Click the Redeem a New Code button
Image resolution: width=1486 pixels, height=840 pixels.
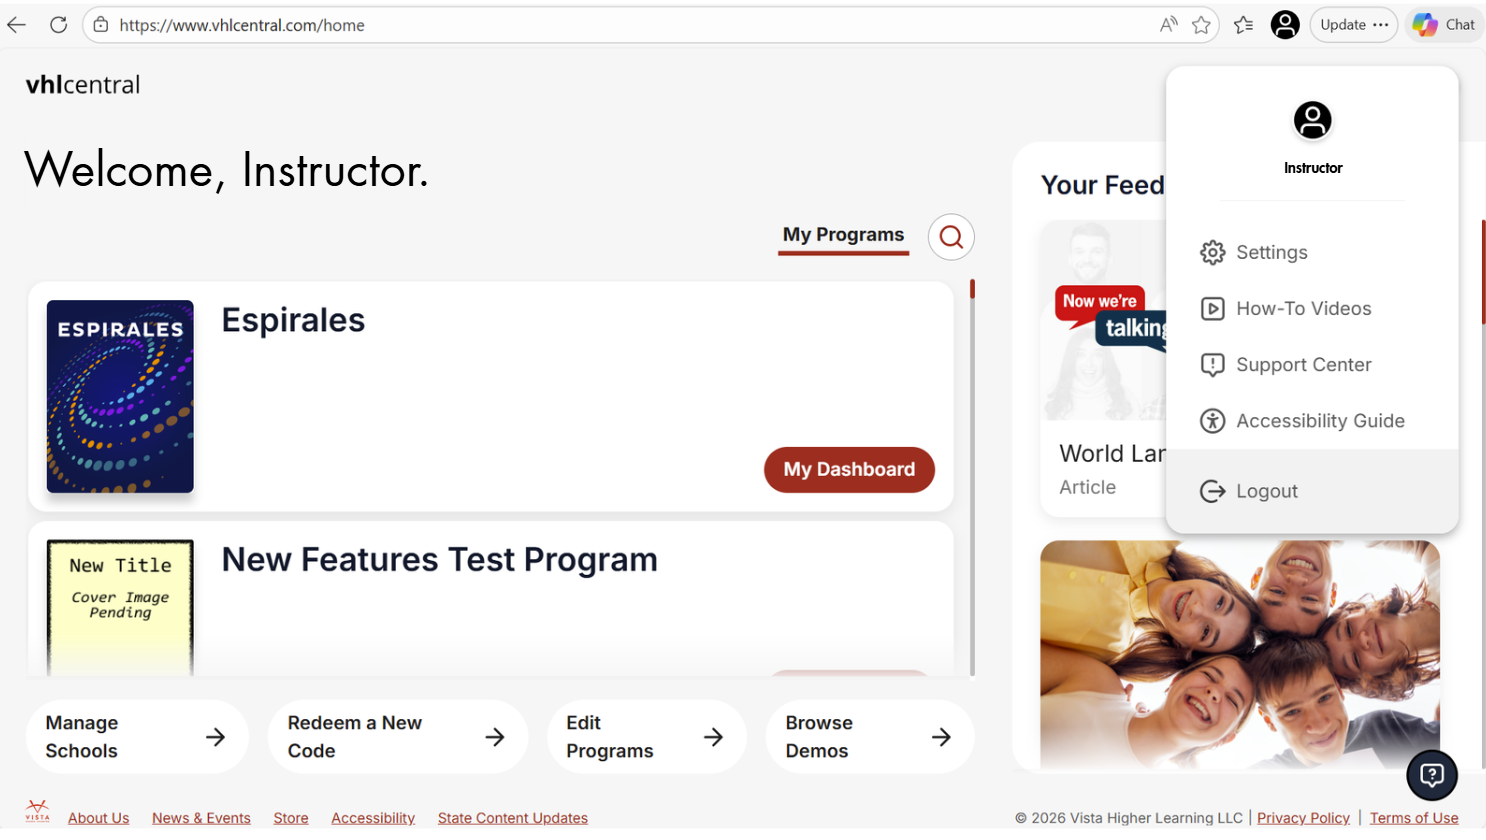(x=397, y=737)
